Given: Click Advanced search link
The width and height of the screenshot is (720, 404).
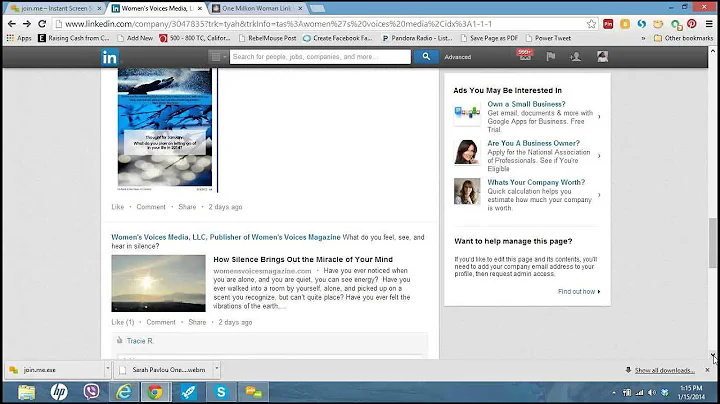Looking at the screenshot, I should [457, 57].
